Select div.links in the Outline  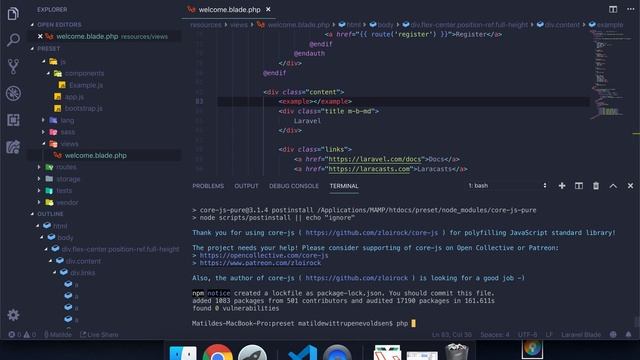tap(82, 273)
